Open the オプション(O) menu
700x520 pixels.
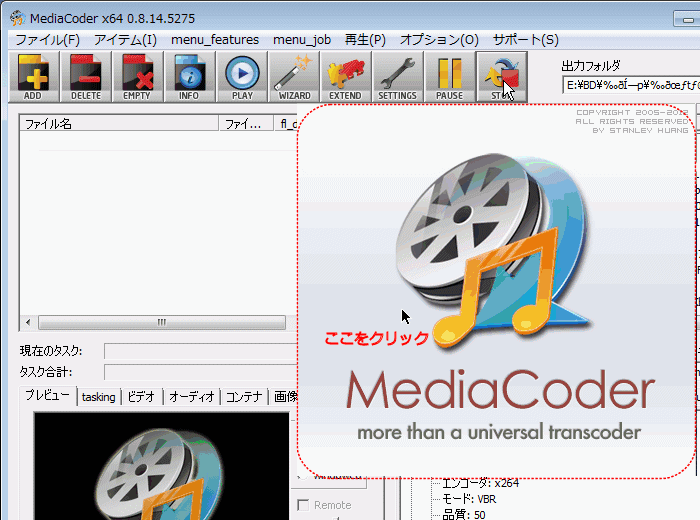439,40
